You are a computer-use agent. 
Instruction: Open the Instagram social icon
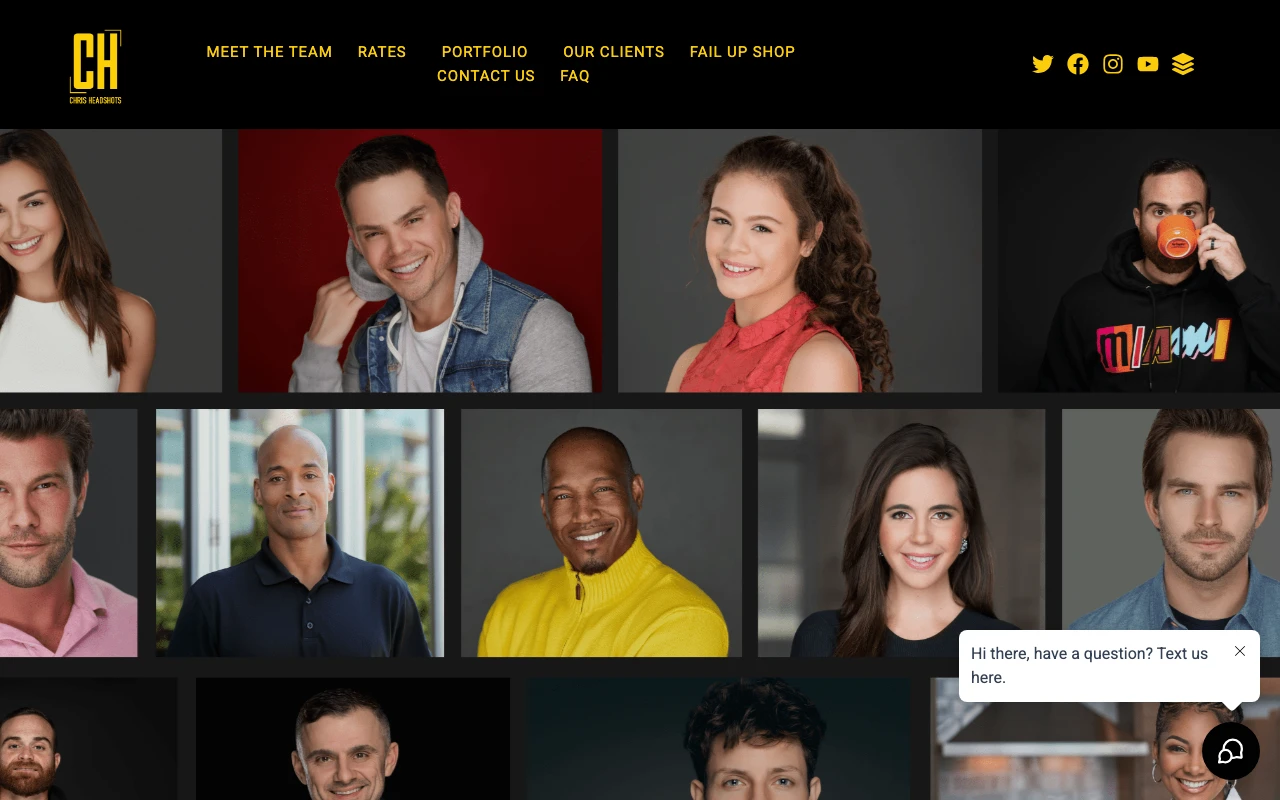[1112, 64]
